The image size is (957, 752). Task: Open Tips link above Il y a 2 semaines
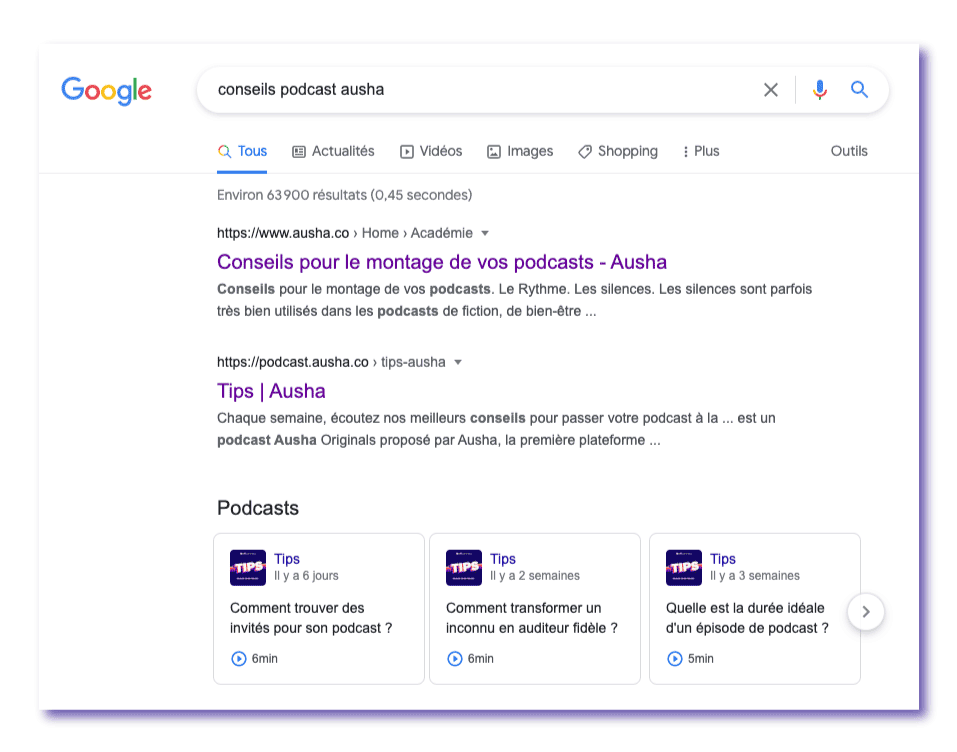pos(503,559)
